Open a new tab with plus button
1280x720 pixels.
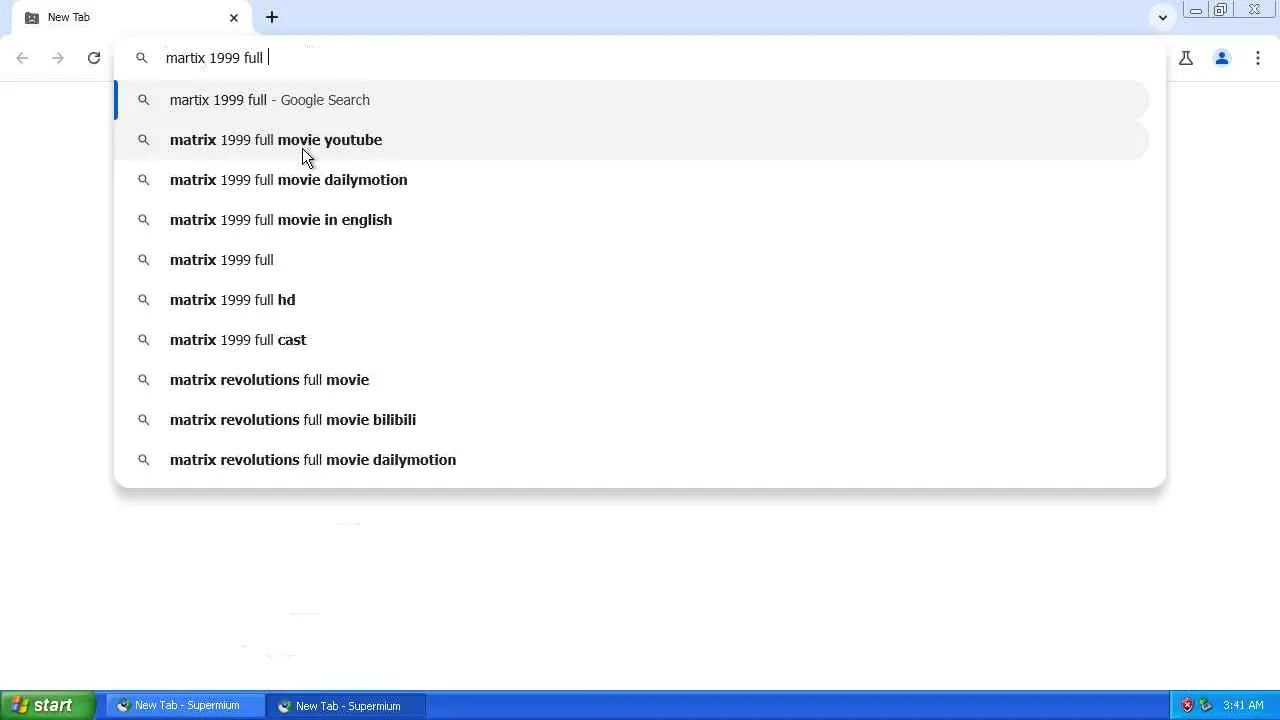coord(272,17)
